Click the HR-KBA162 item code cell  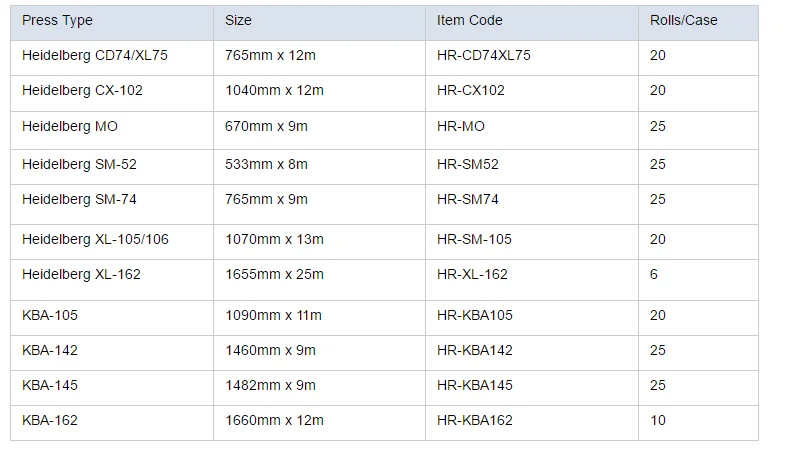(x=475, y=420)
